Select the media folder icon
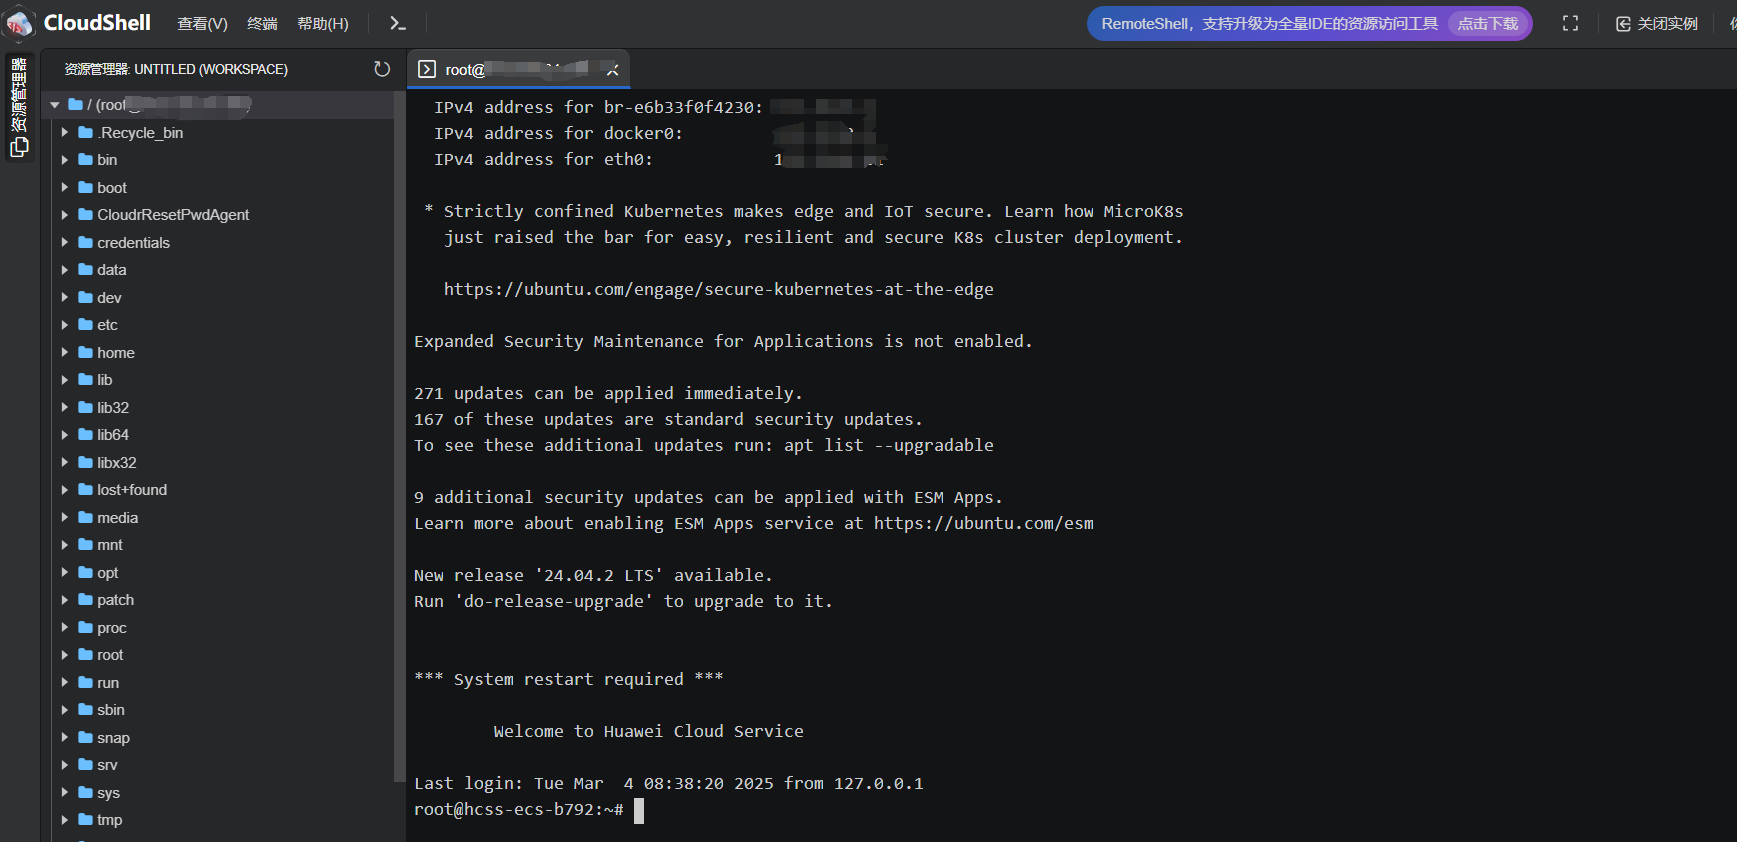1737x842 pixels. coord(85,517)
